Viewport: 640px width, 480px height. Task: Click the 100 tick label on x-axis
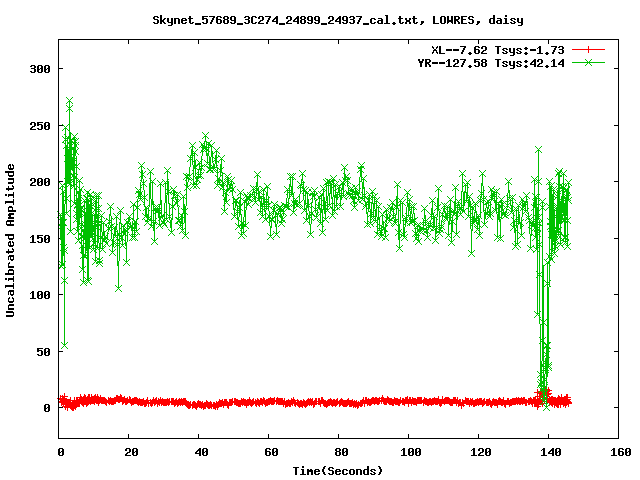[x=408, y=453]
